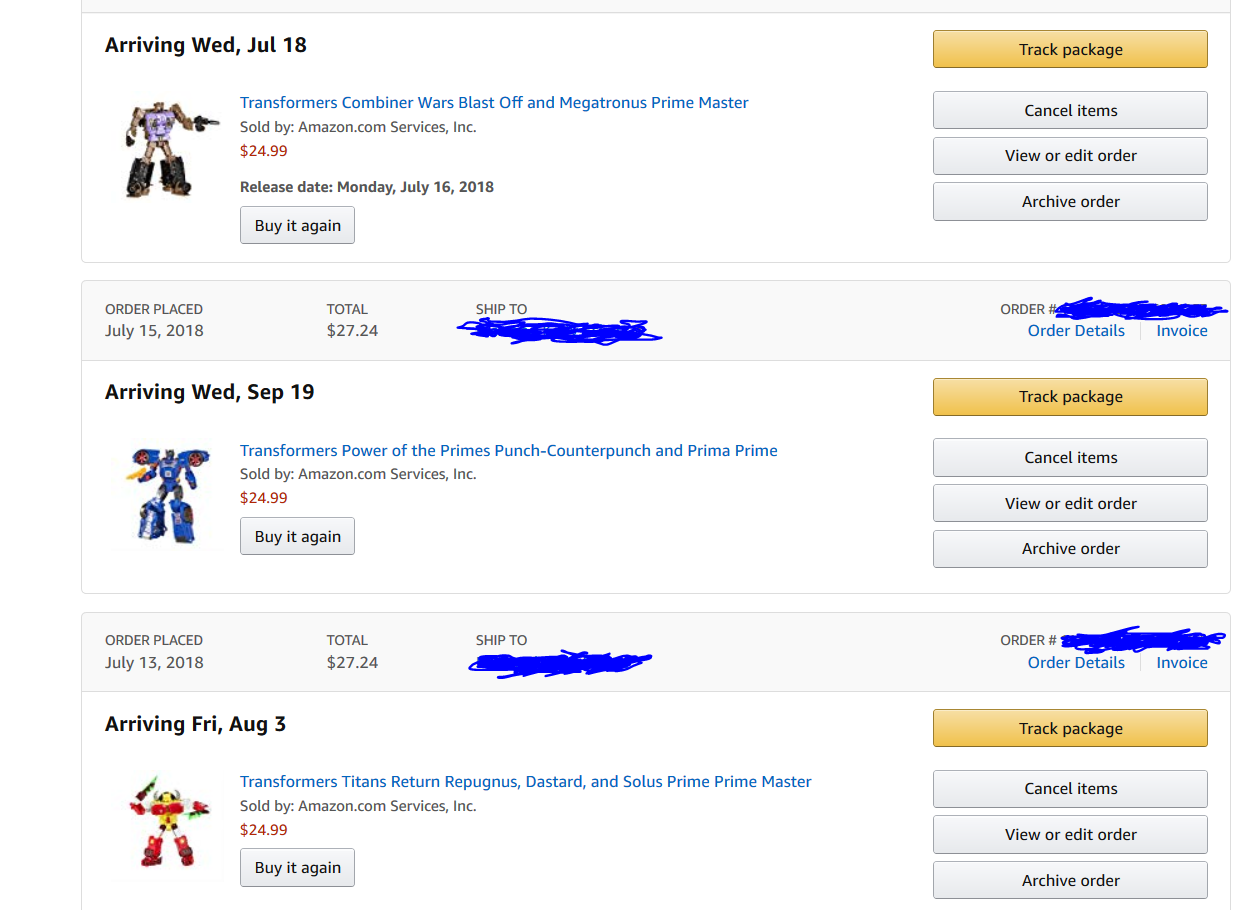View or edit the Blast Off order

point(1070,156)
